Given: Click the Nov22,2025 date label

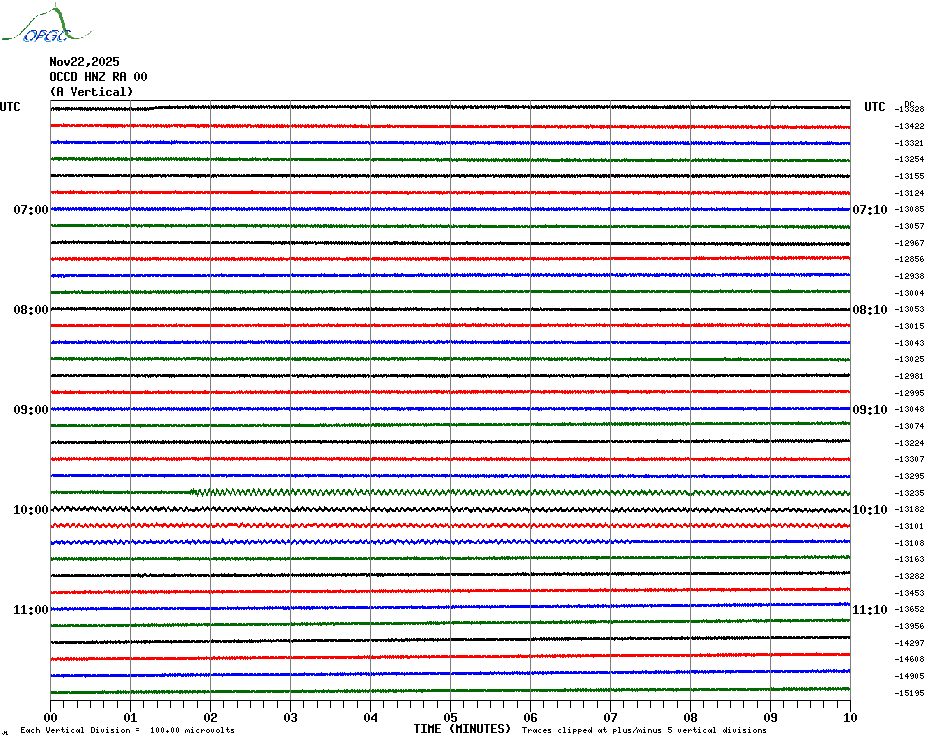Looking at the screenshot, I should (84, 62).
